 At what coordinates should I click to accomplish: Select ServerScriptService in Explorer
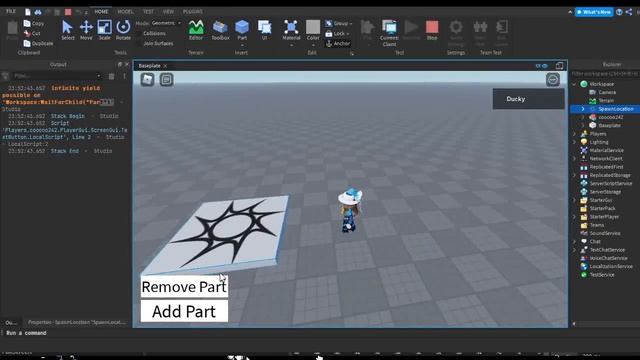point(611,184)
